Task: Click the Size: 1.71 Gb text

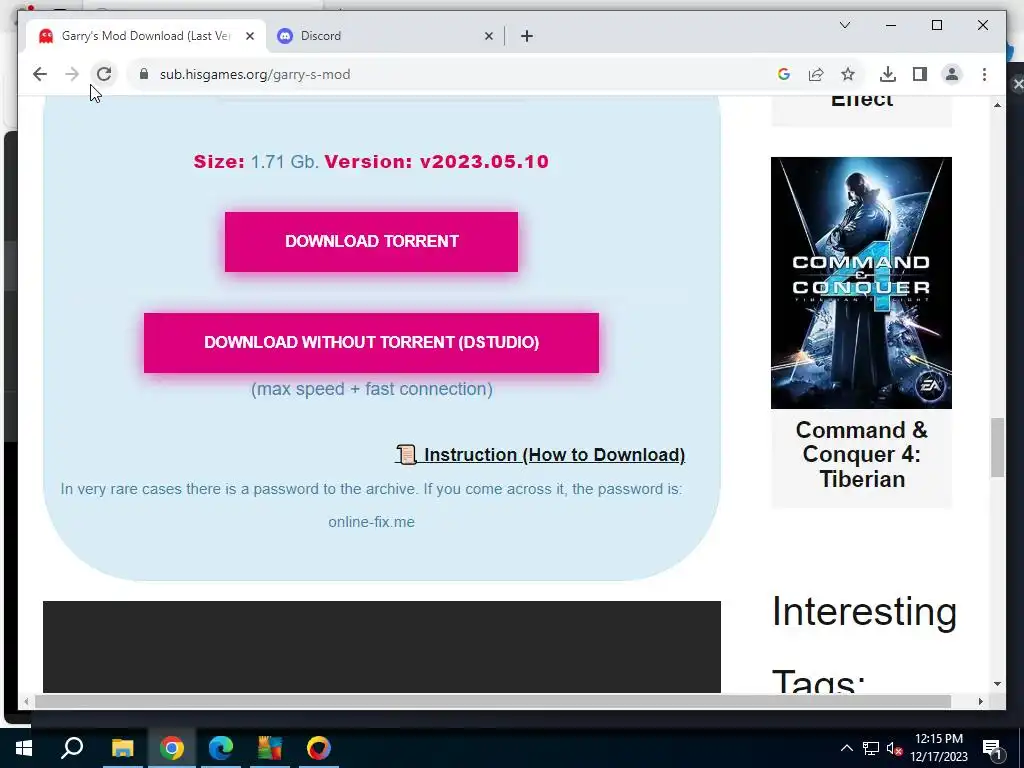Action: tap(256, 161)
